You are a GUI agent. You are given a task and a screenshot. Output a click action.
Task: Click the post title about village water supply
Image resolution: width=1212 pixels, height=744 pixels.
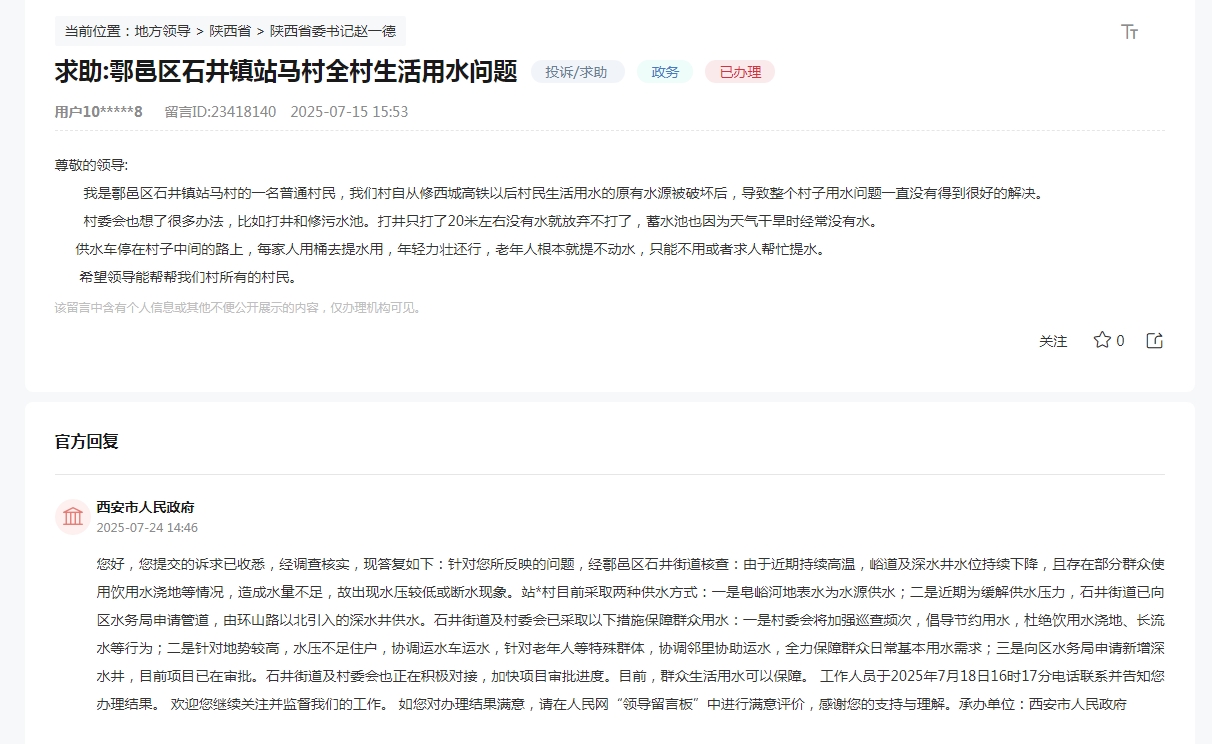[287, 71]
